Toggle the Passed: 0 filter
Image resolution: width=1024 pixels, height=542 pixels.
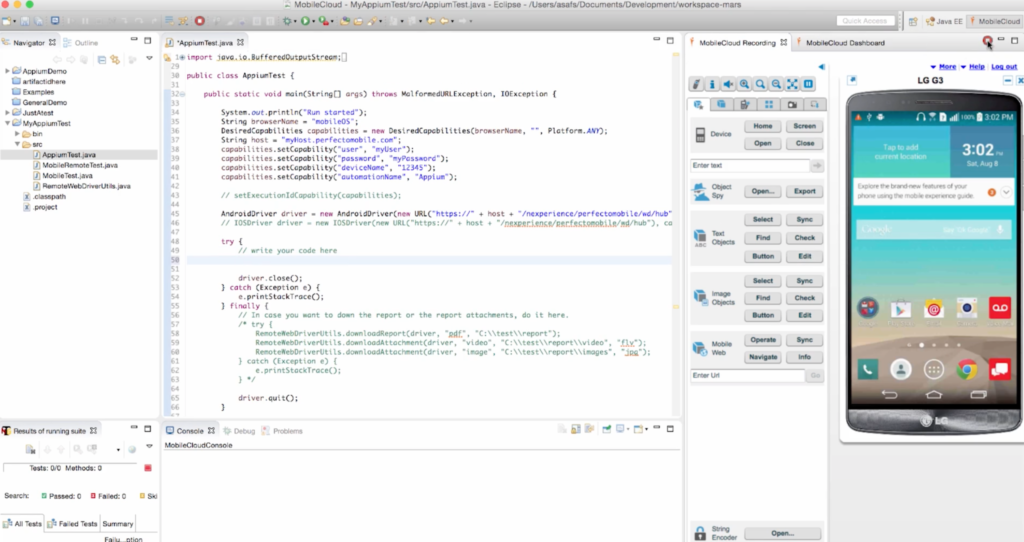[61, 496]
